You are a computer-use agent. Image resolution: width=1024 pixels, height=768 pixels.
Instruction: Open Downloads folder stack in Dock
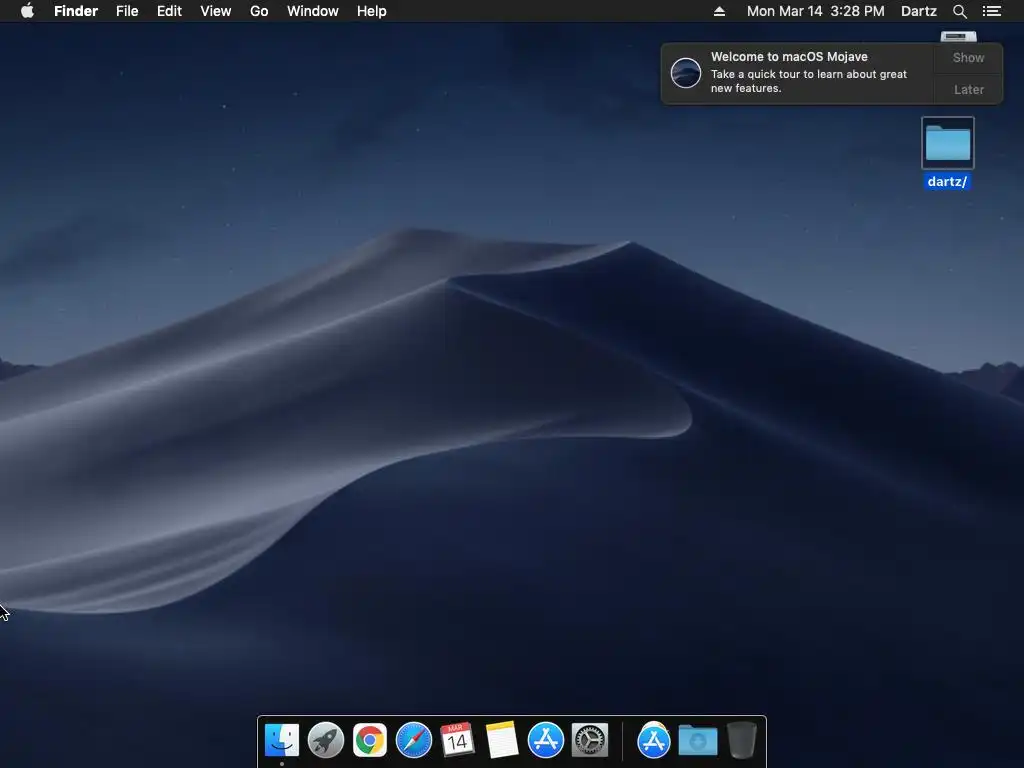(x=697, y=740)
